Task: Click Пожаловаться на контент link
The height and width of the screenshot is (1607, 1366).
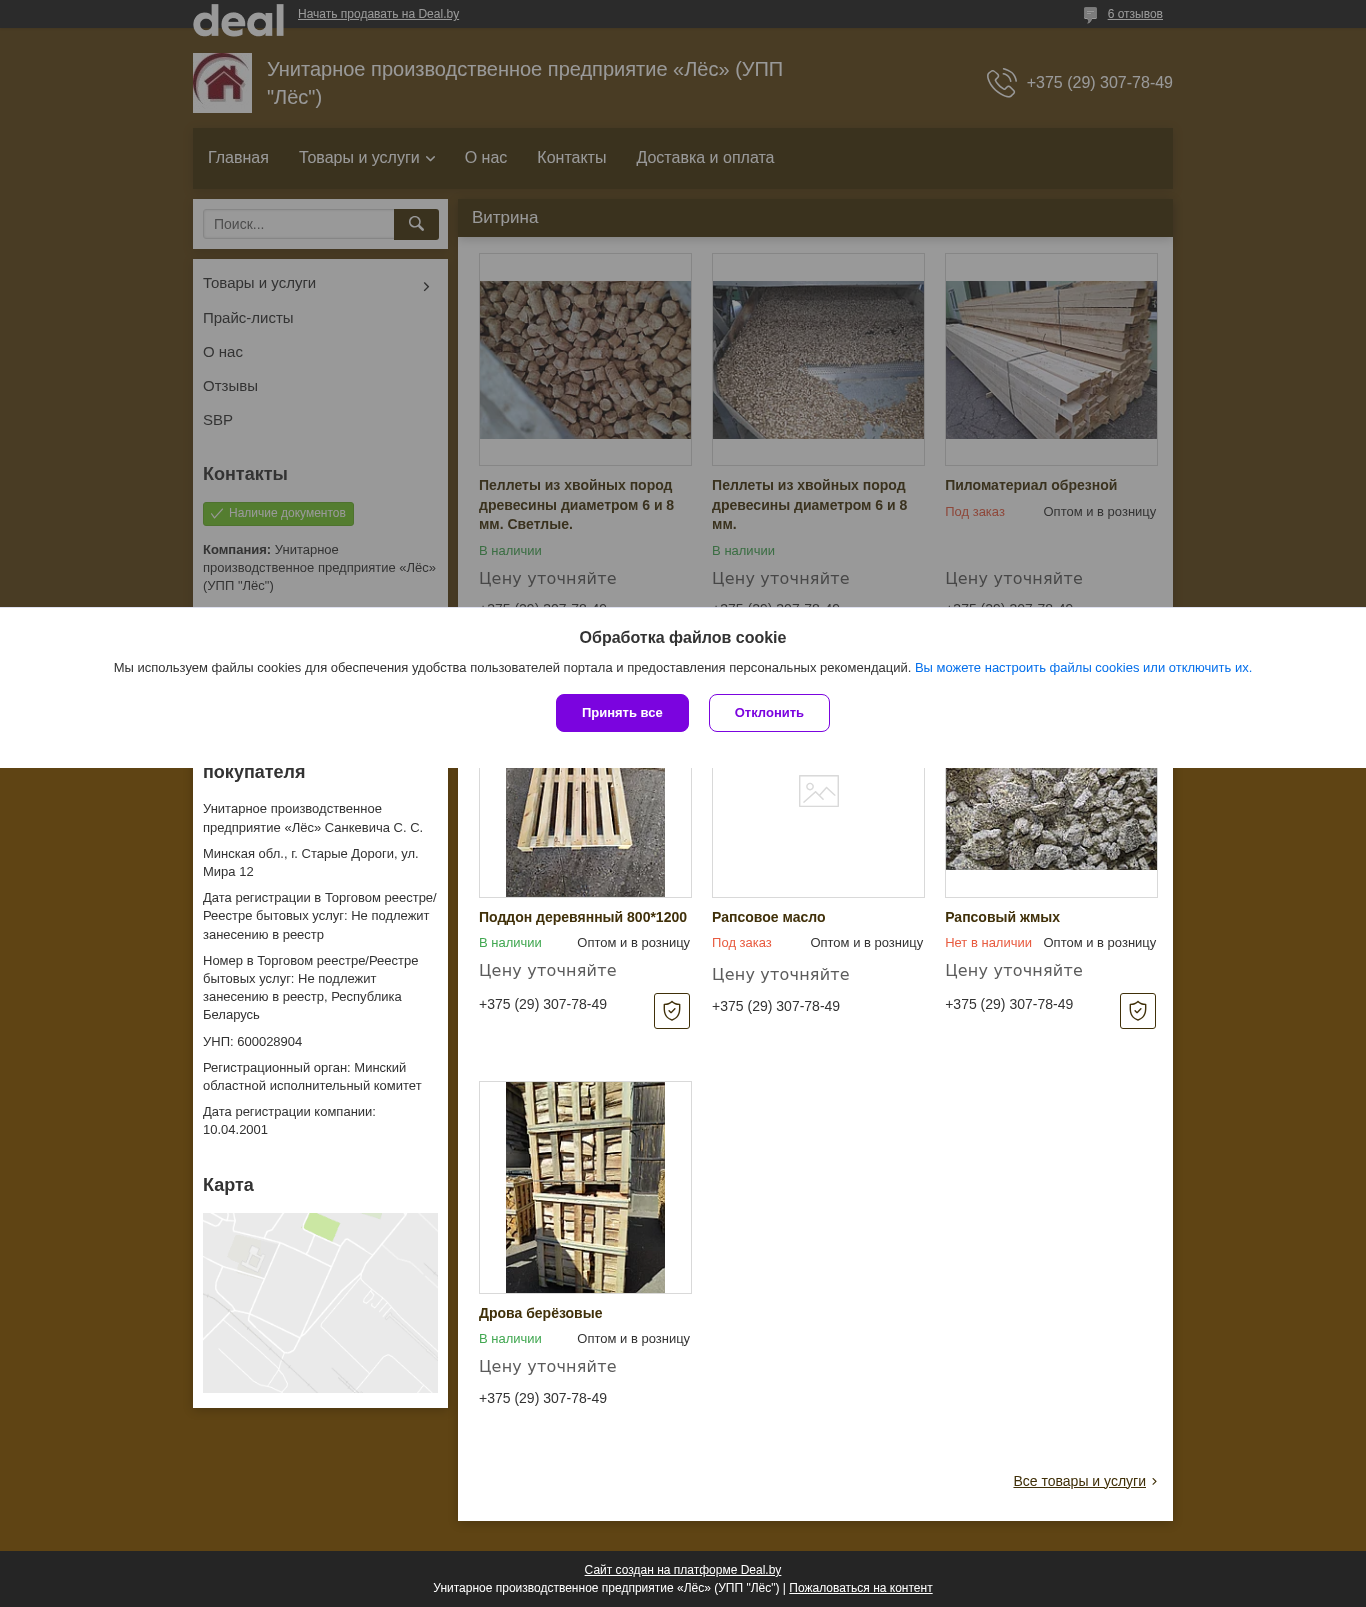Action: [x=861, y=1588]
